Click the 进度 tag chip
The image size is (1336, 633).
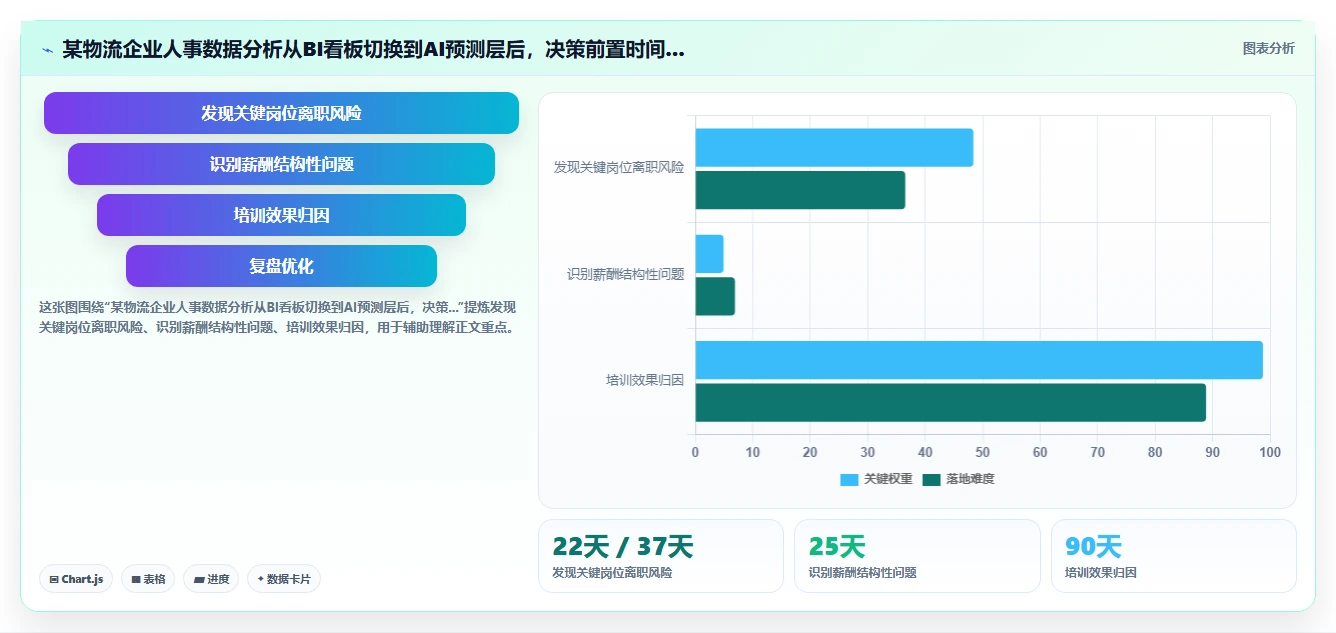(x=211, y=579)
